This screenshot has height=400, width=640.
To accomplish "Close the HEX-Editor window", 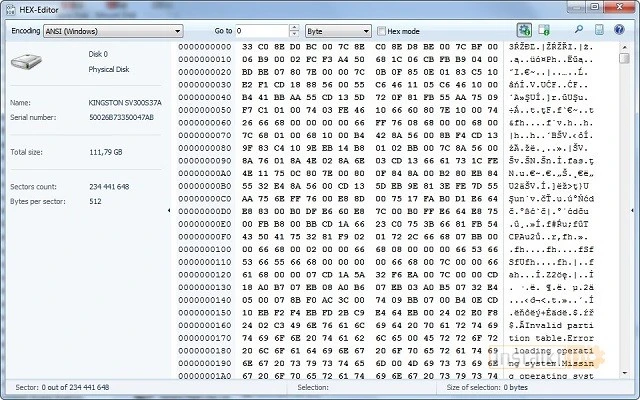I will (619, 7).
